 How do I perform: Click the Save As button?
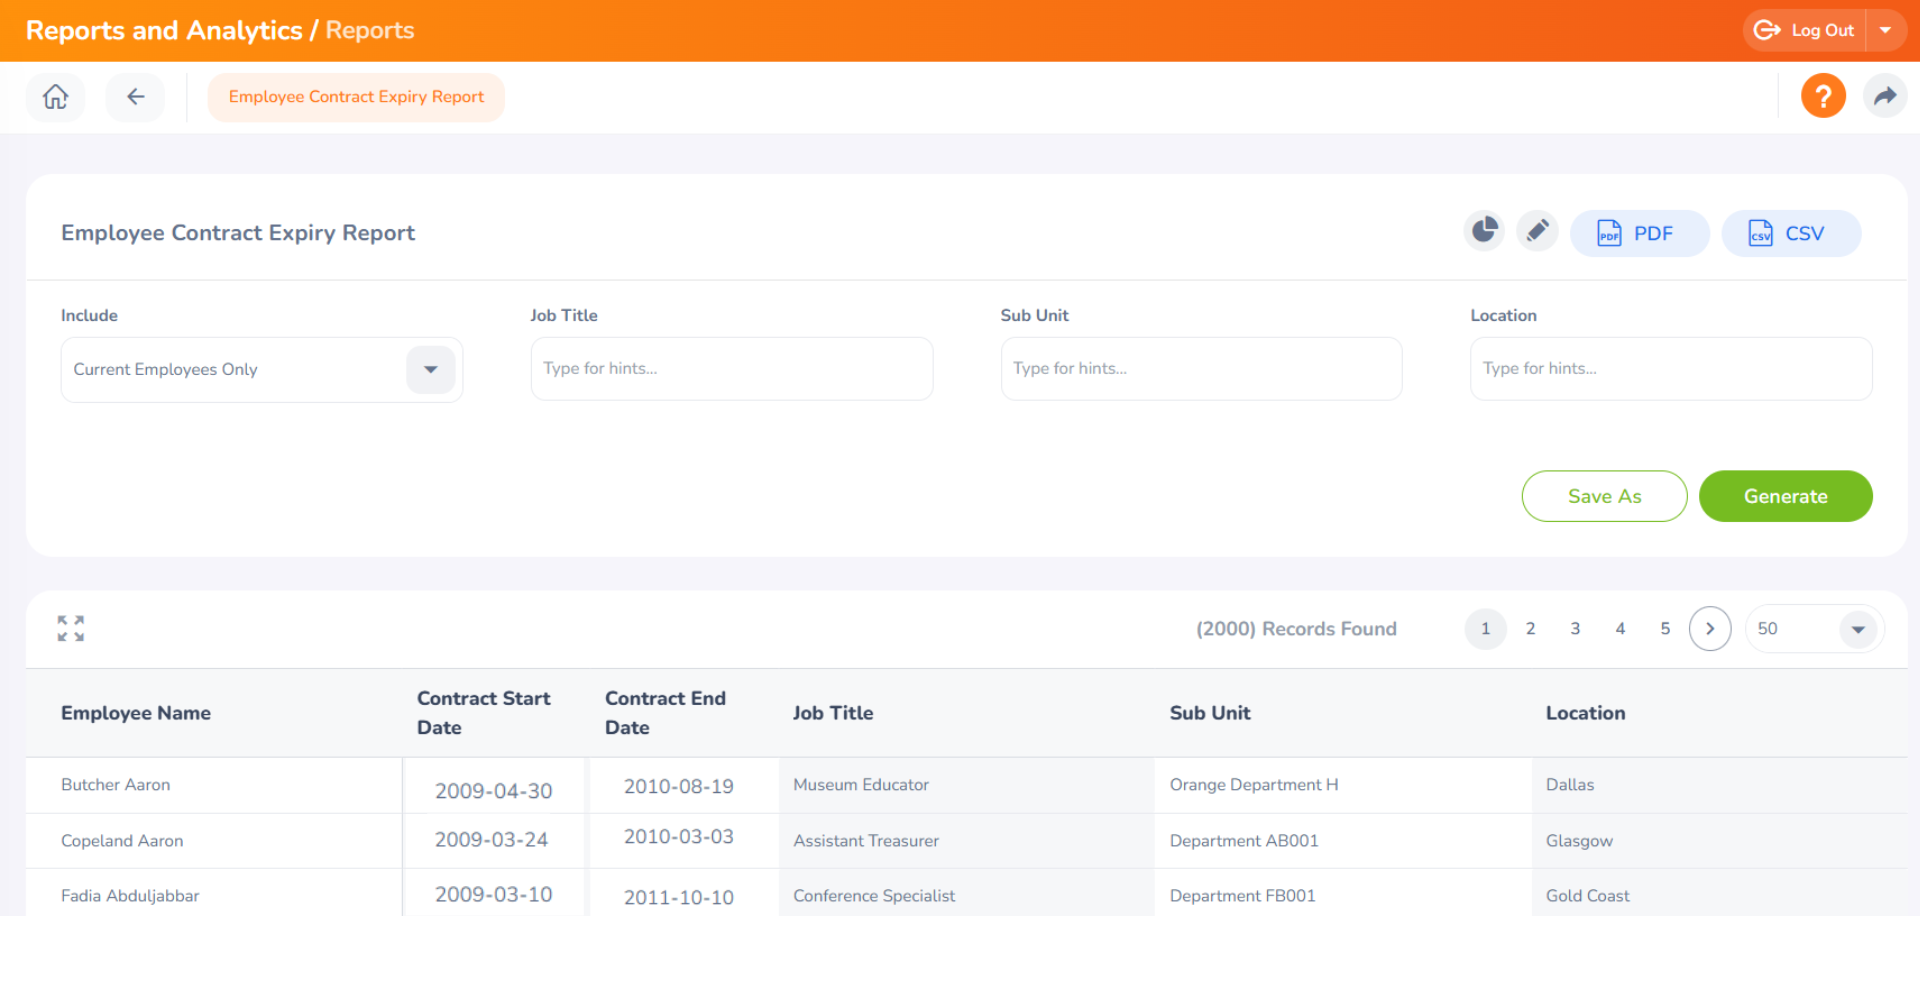pyautogui.click(x=1604, y=497)
